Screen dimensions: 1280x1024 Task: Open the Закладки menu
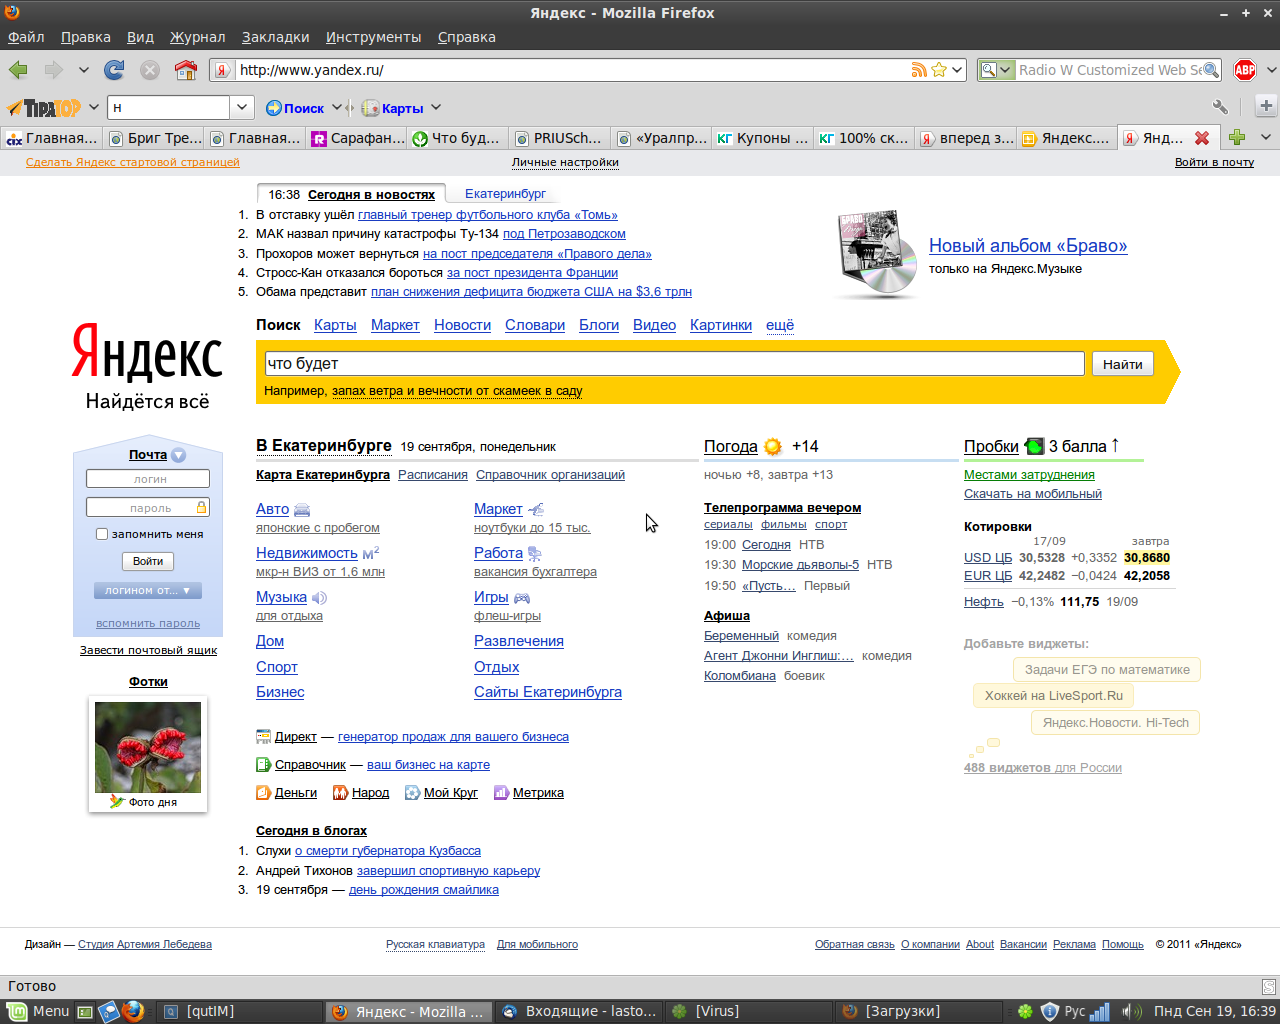coord(275,37)
